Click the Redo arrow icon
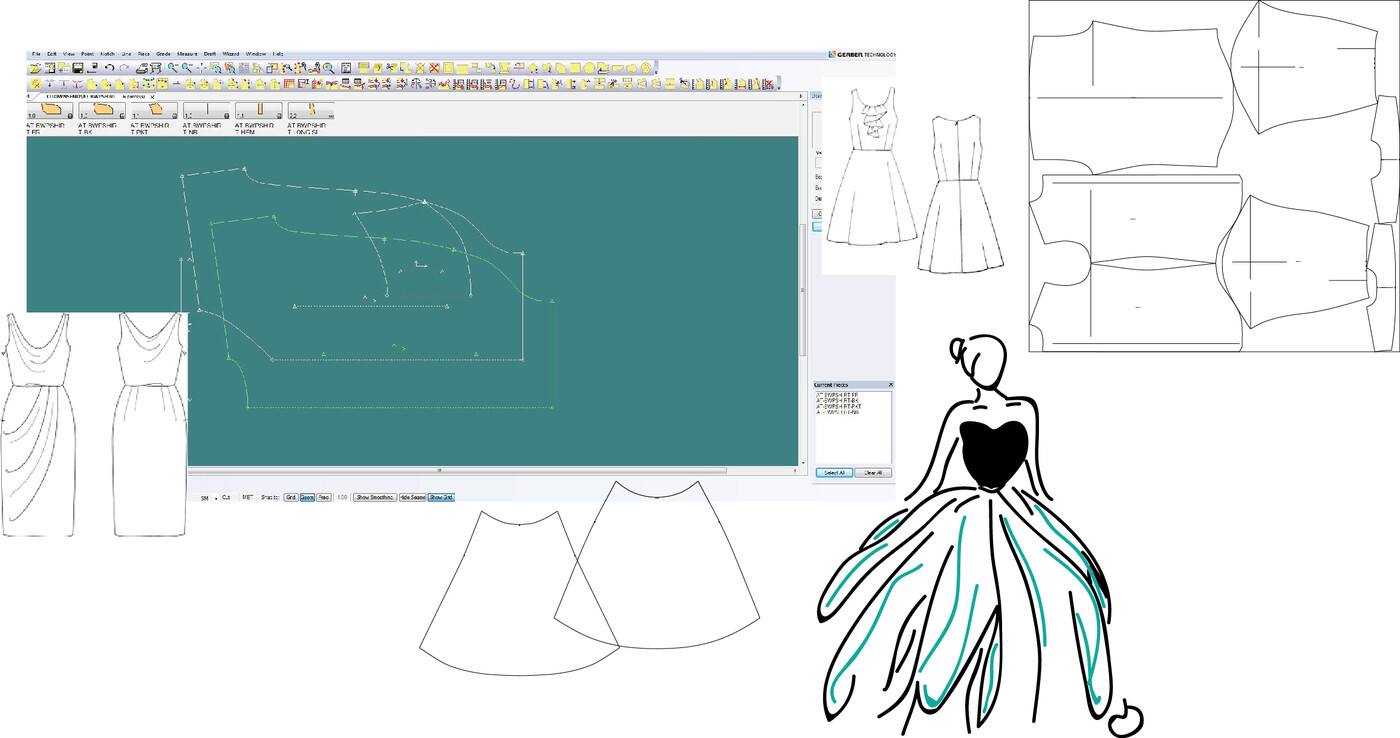This screenshot has height=738, width=1400. coord(124,68)
